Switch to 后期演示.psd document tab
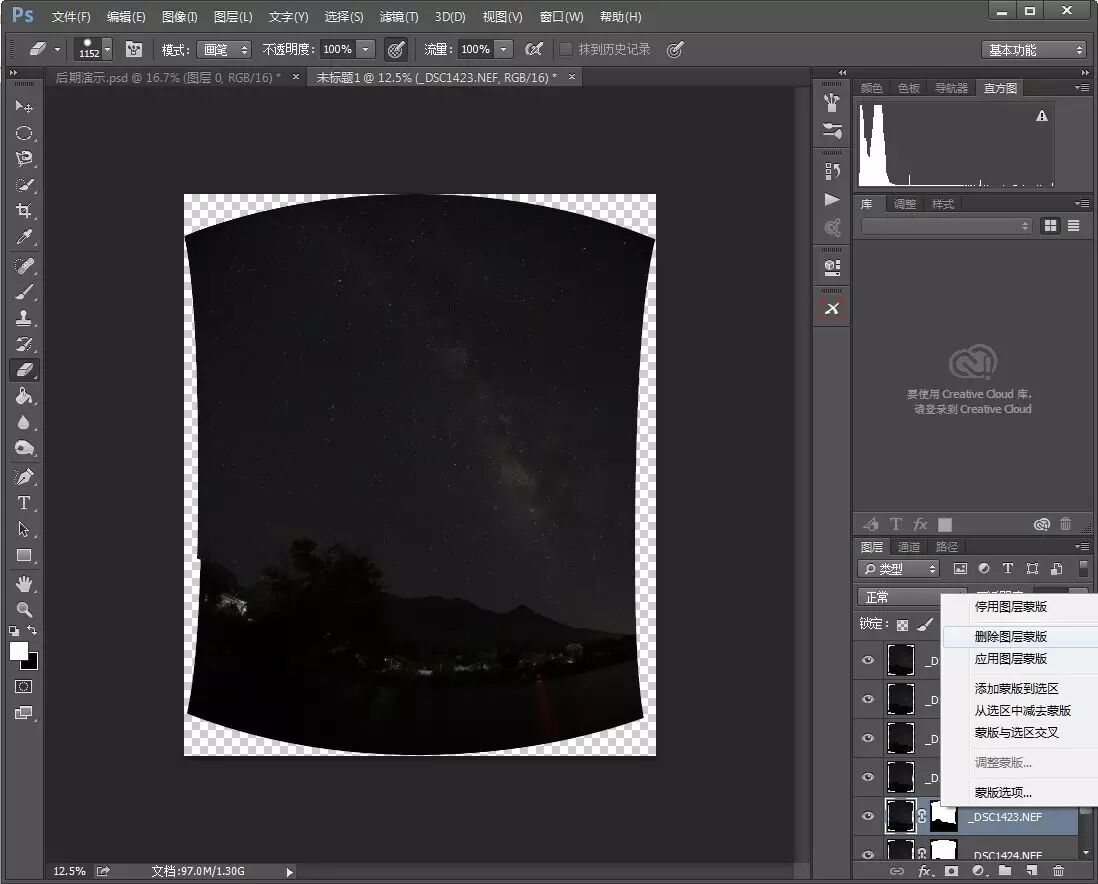 click(168, 77)
